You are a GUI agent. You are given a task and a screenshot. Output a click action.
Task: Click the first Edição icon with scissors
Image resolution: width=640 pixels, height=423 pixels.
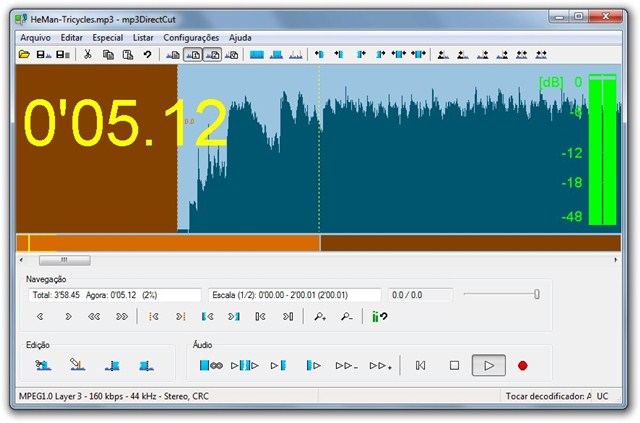[43, 365]
